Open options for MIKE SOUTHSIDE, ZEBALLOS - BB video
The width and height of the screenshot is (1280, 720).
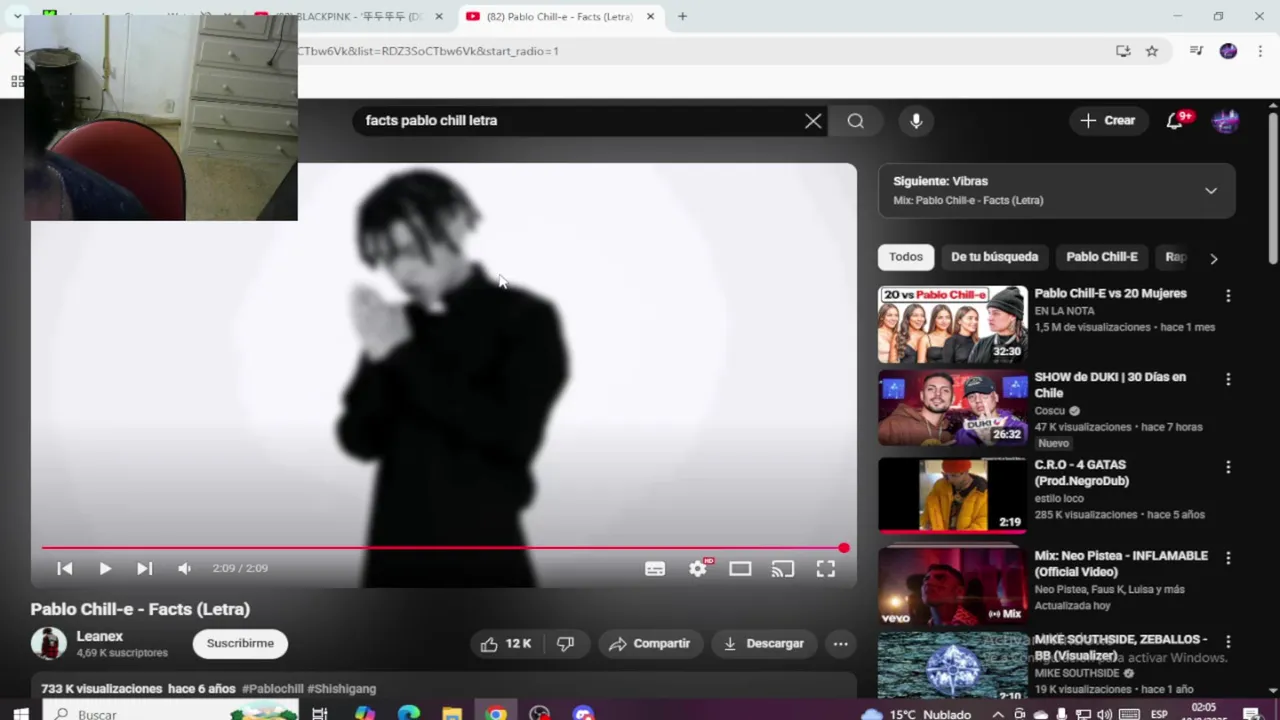[1228, 641]
